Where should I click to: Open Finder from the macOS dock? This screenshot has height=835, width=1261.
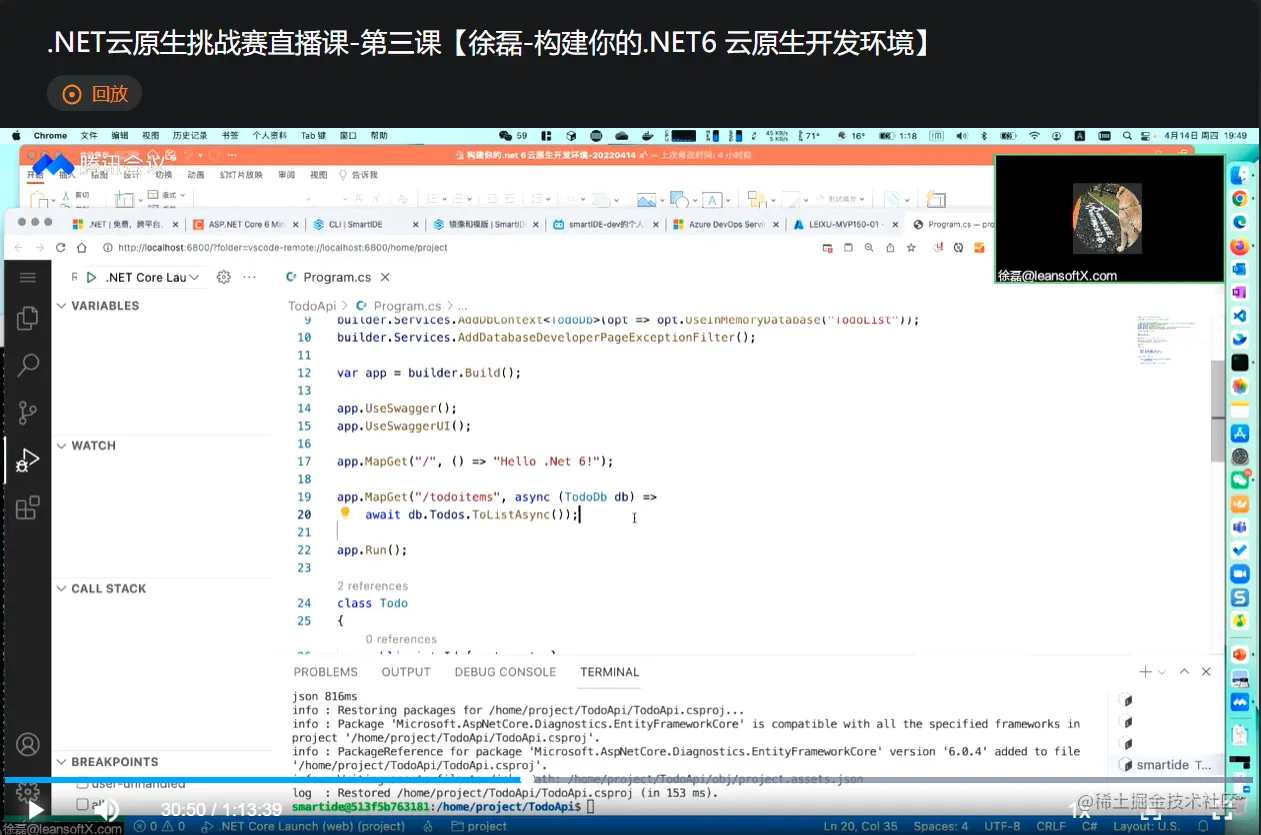(x=1240, y=174)
